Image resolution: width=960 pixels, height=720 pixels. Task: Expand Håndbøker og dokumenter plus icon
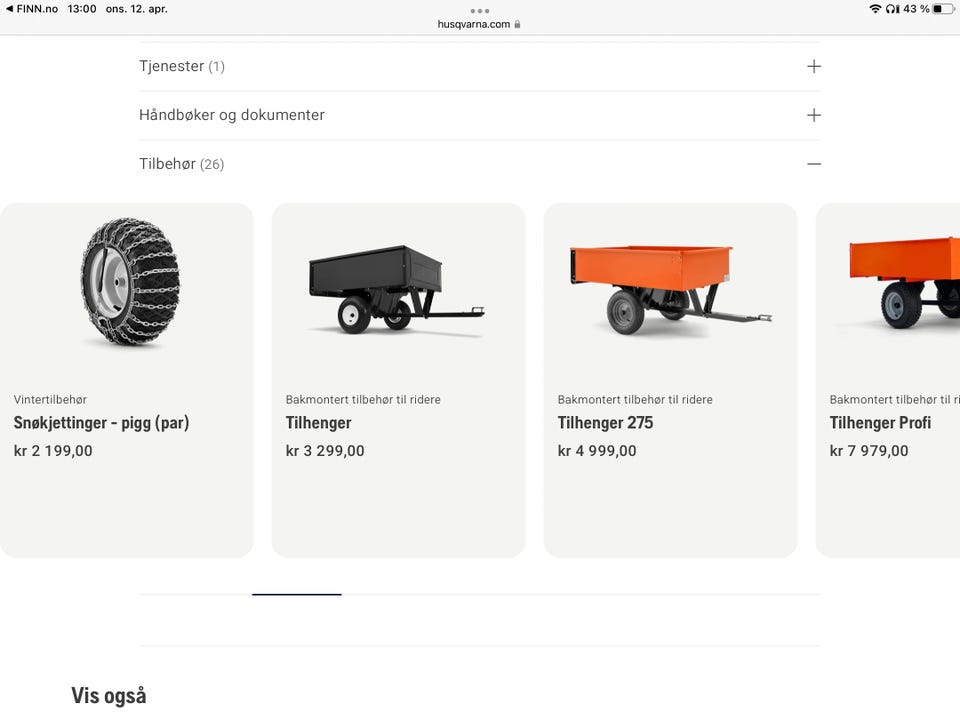pos(814,115)
